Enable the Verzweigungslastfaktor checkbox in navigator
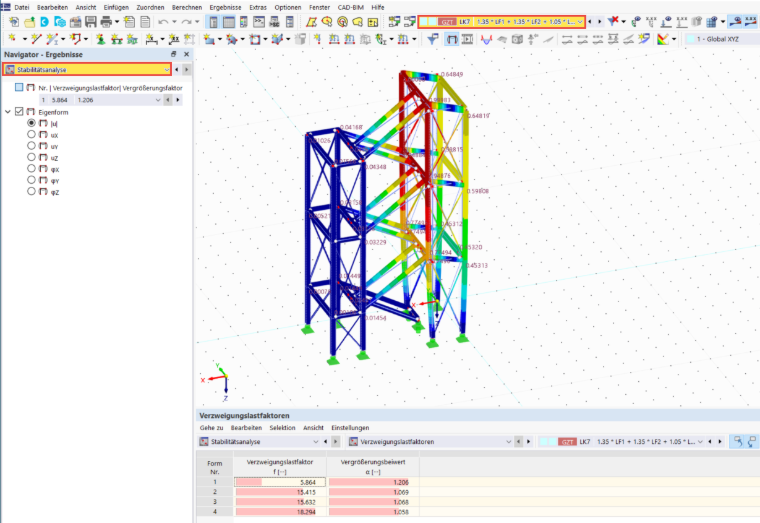 point(19,87)
